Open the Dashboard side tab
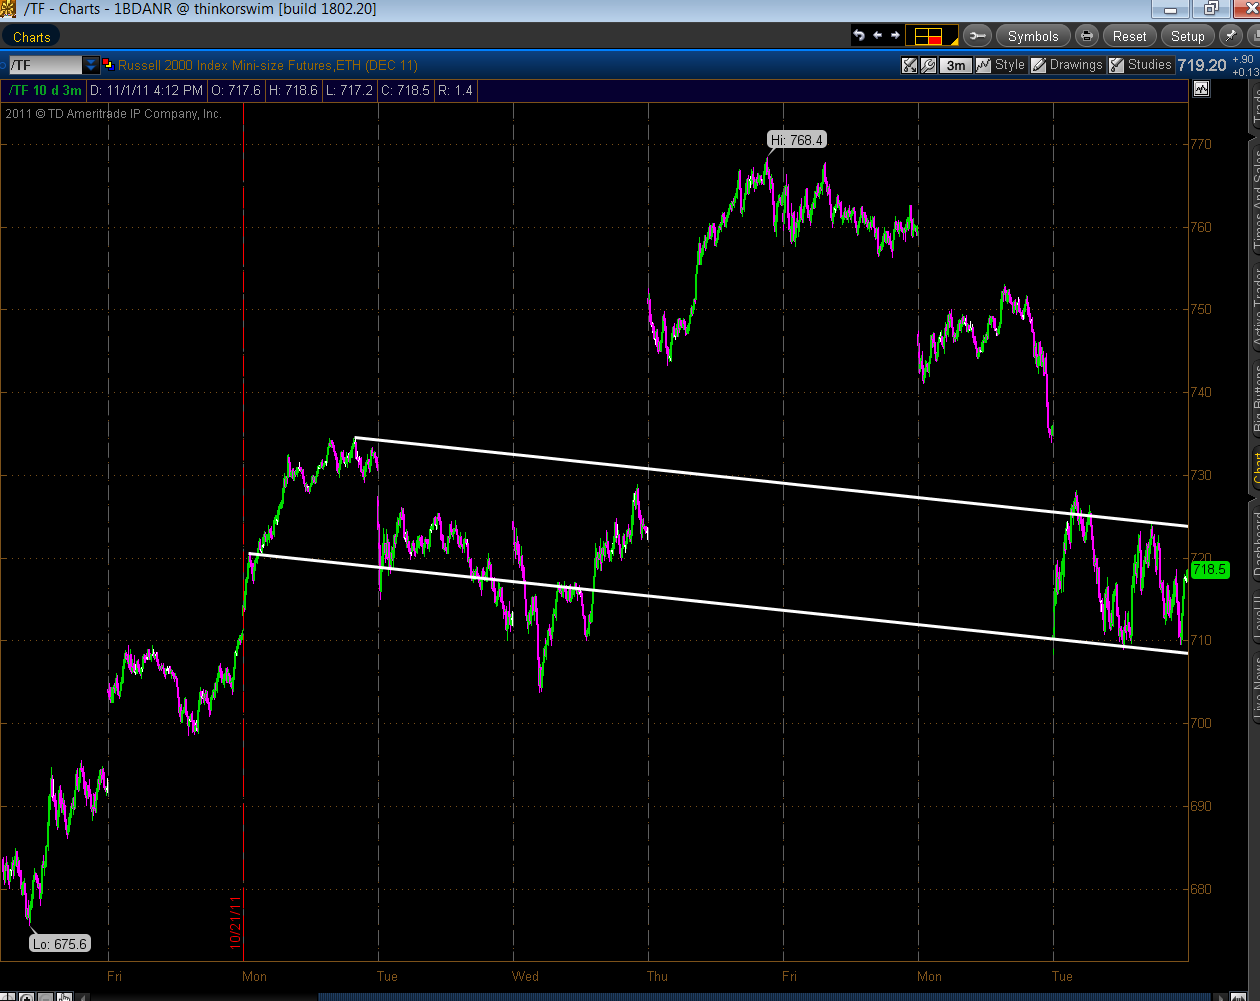The height and width of the screenshot is (1001, 1260). (x=1255, y=545)
